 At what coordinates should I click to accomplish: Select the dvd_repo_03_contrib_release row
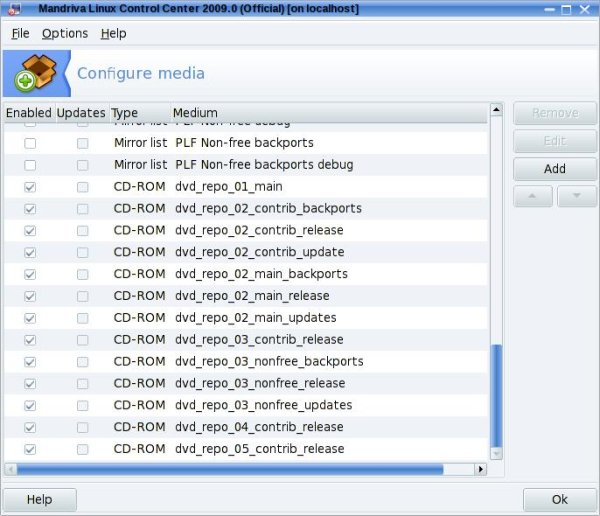pos(246,340)
